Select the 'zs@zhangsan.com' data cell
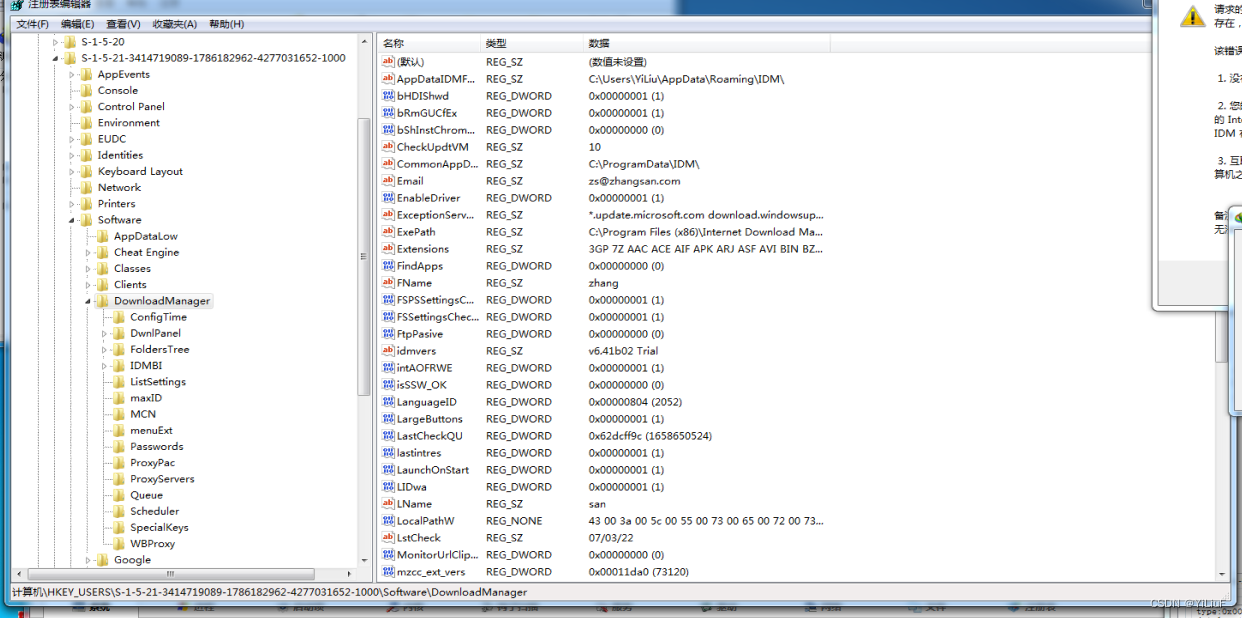The width and height of the screenshot is (1242, 618). tap(634, 181)
